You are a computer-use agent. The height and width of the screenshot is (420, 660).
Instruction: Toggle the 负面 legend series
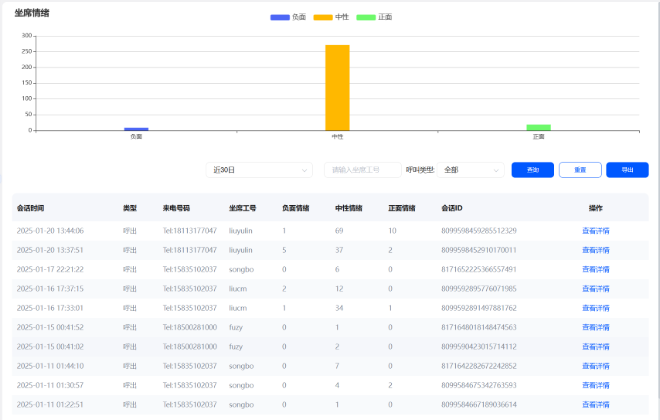coord(288,17)
